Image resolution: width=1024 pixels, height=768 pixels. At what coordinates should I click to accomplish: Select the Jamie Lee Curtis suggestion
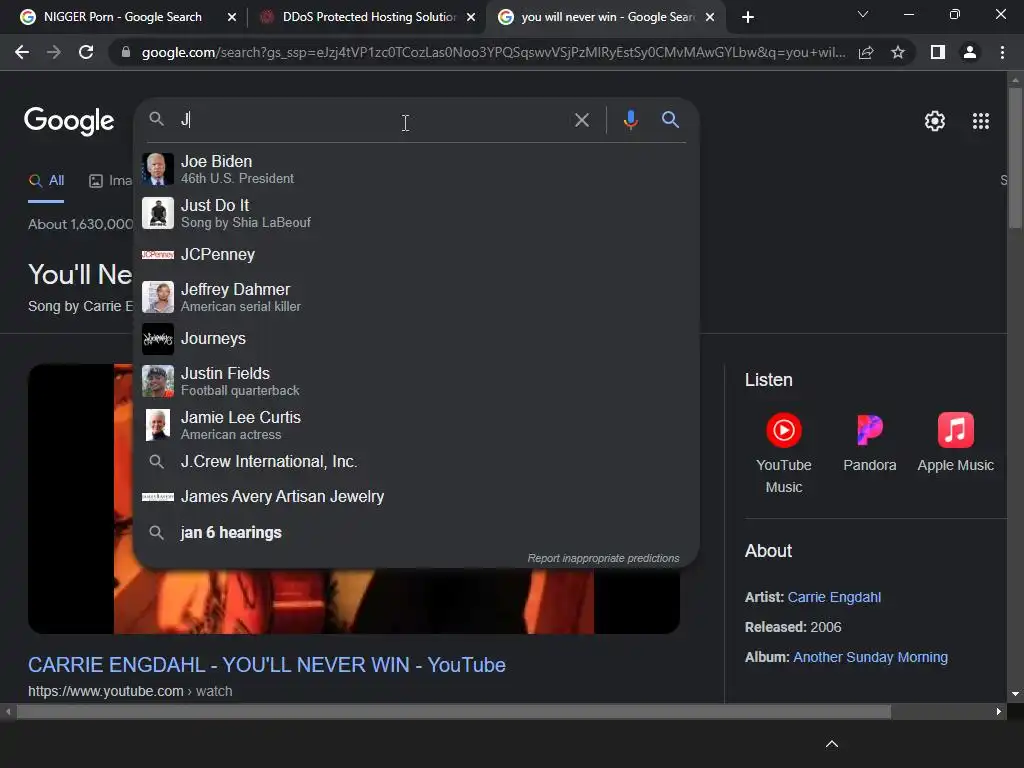tap(416, 425)
